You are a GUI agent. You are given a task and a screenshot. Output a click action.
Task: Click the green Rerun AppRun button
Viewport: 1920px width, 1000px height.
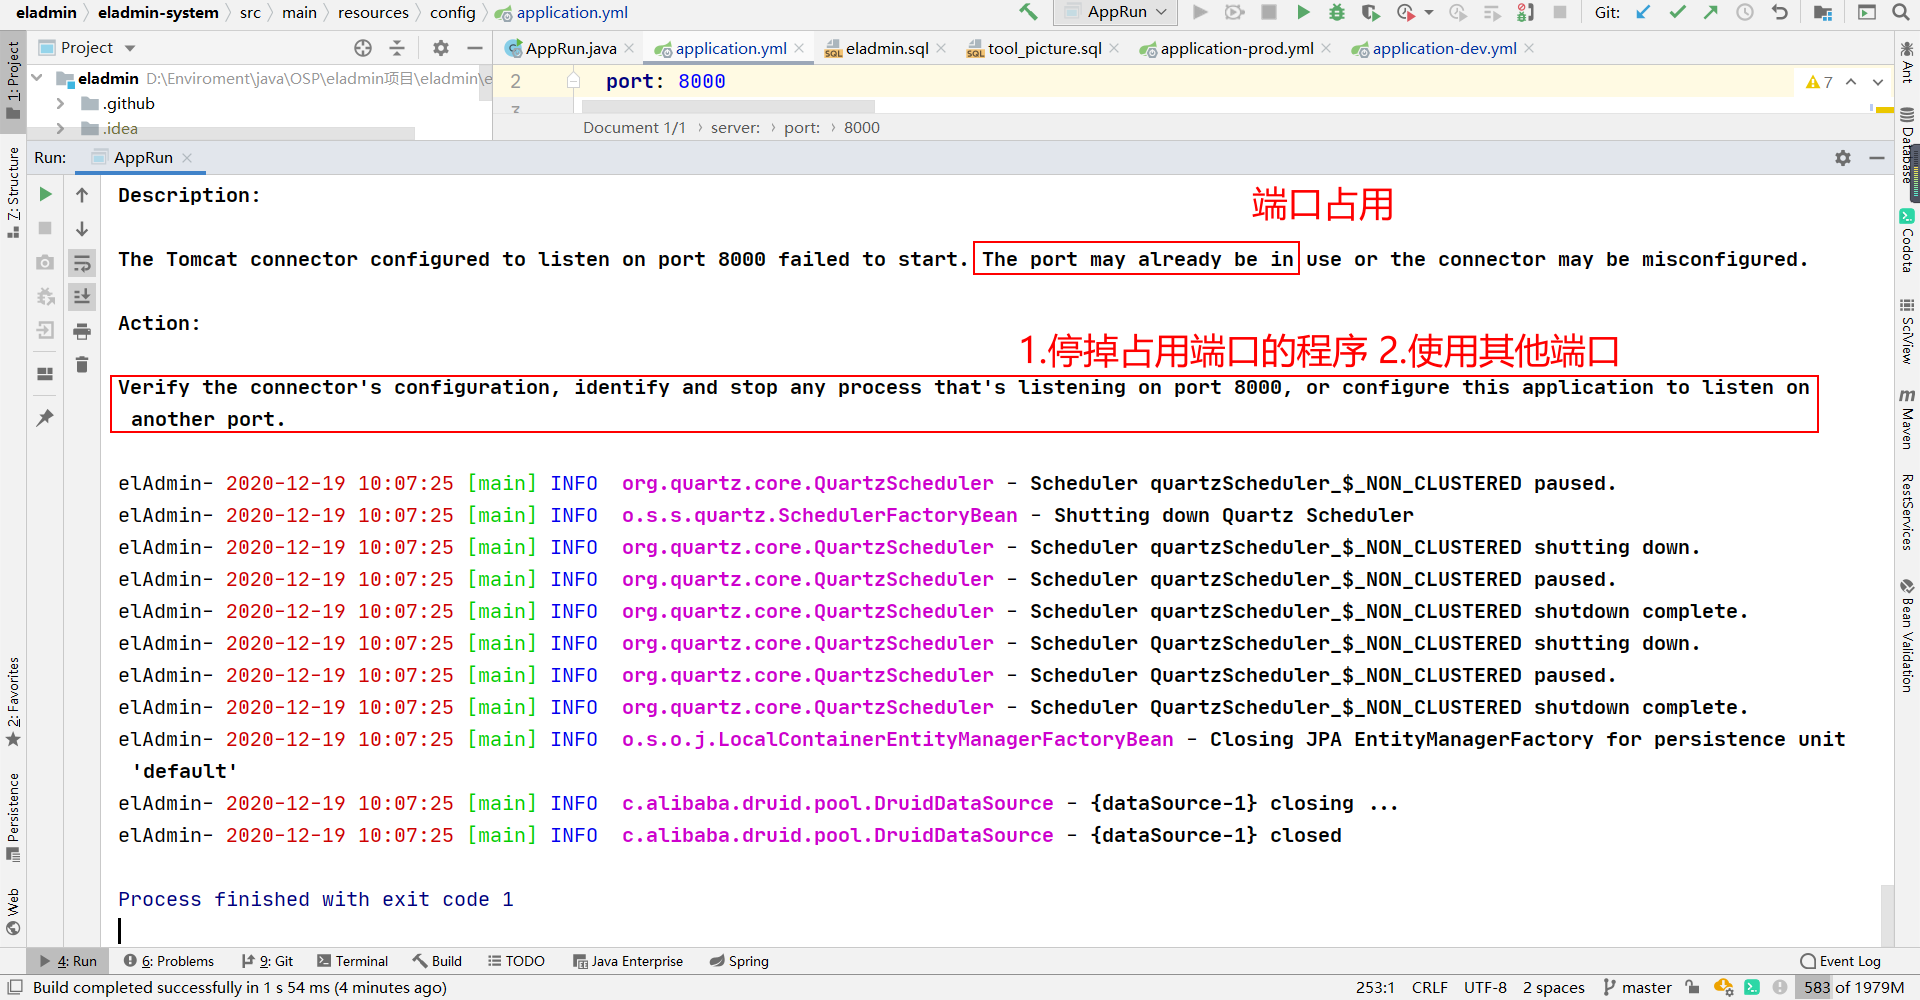coord(45,194)
